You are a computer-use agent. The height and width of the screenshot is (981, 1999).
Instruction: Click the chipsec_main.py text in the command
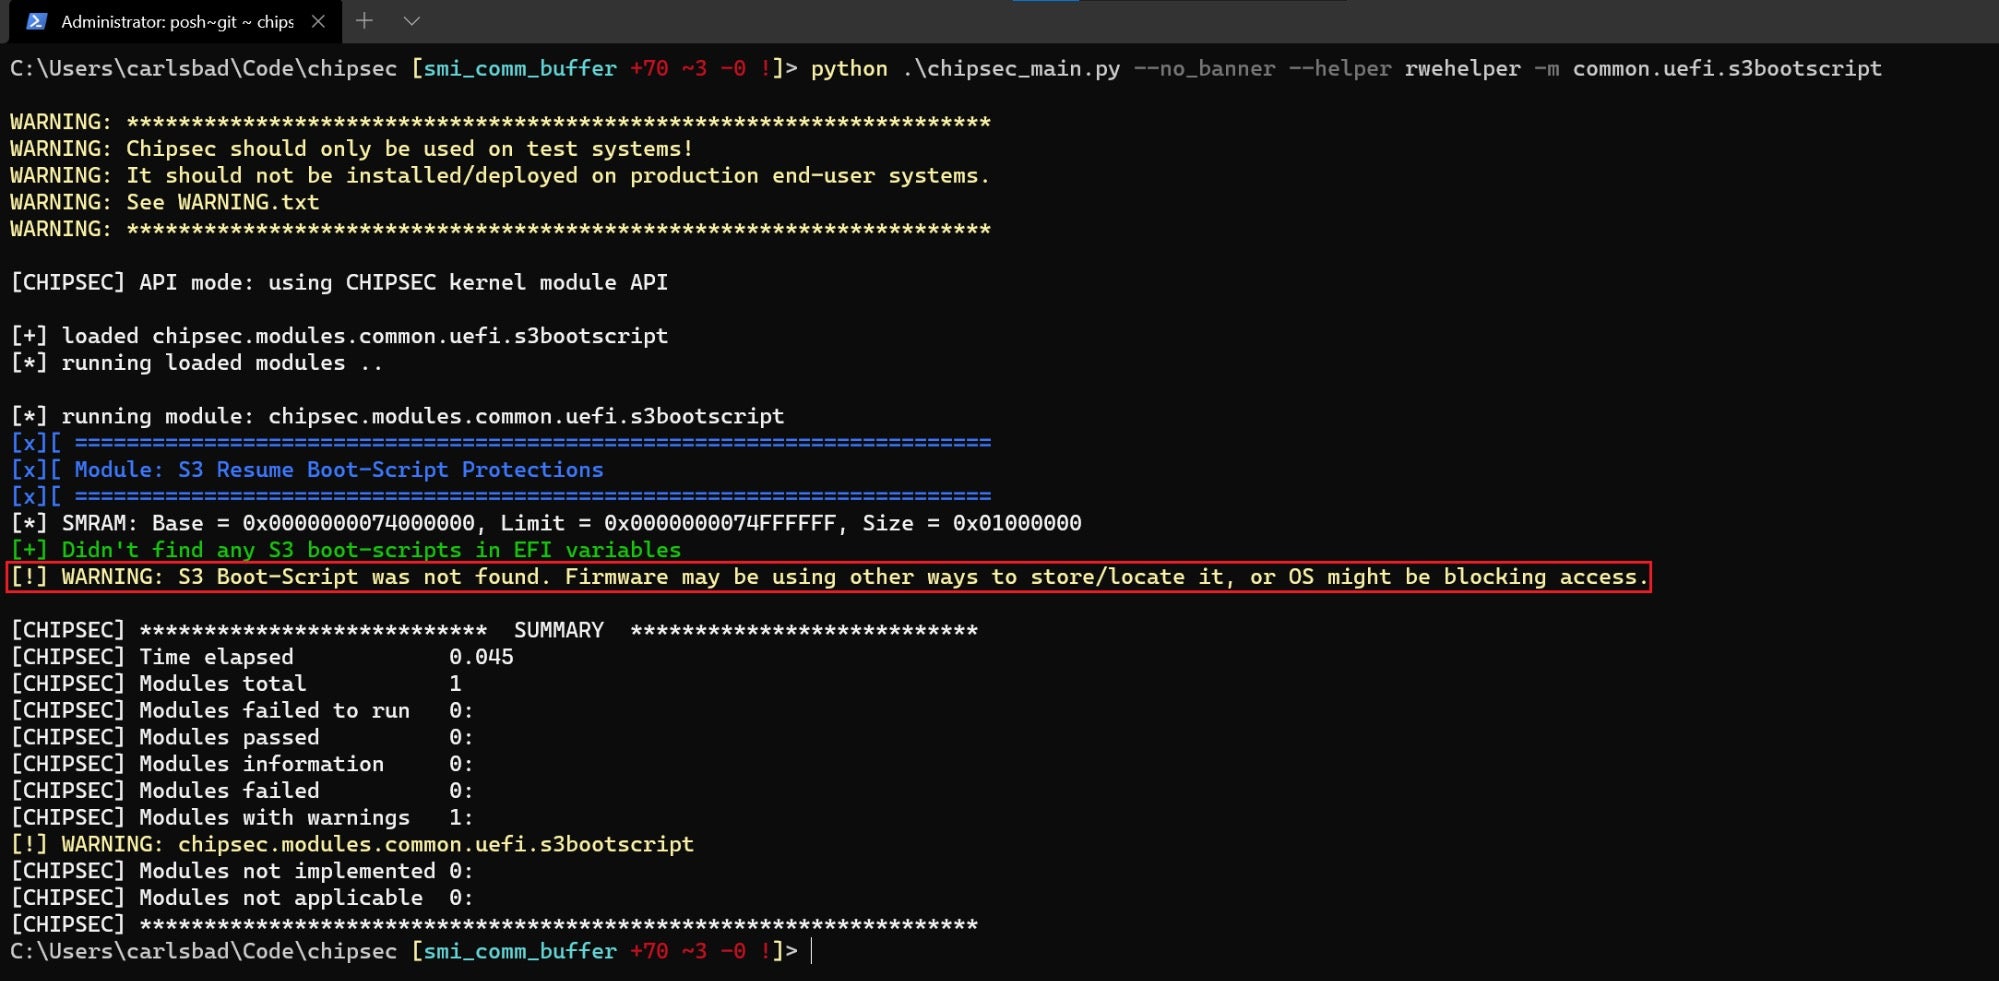(x=1010, y=69)
